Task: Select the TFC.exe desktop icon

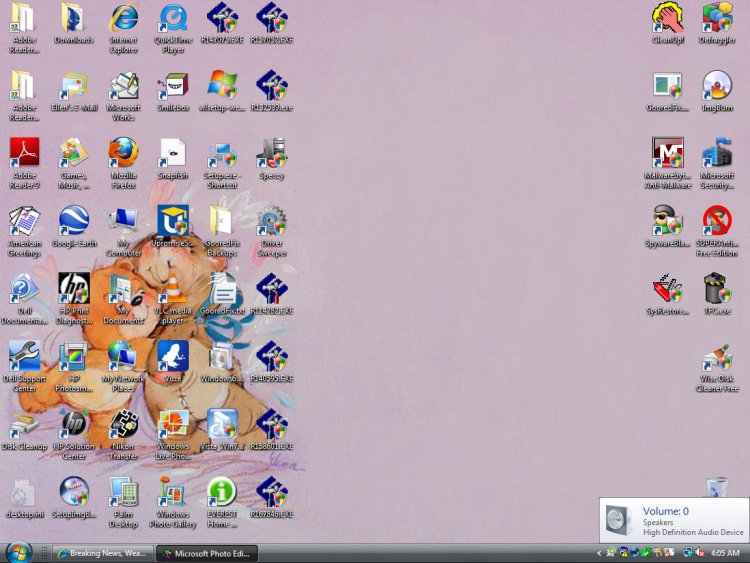Action: 717,295
